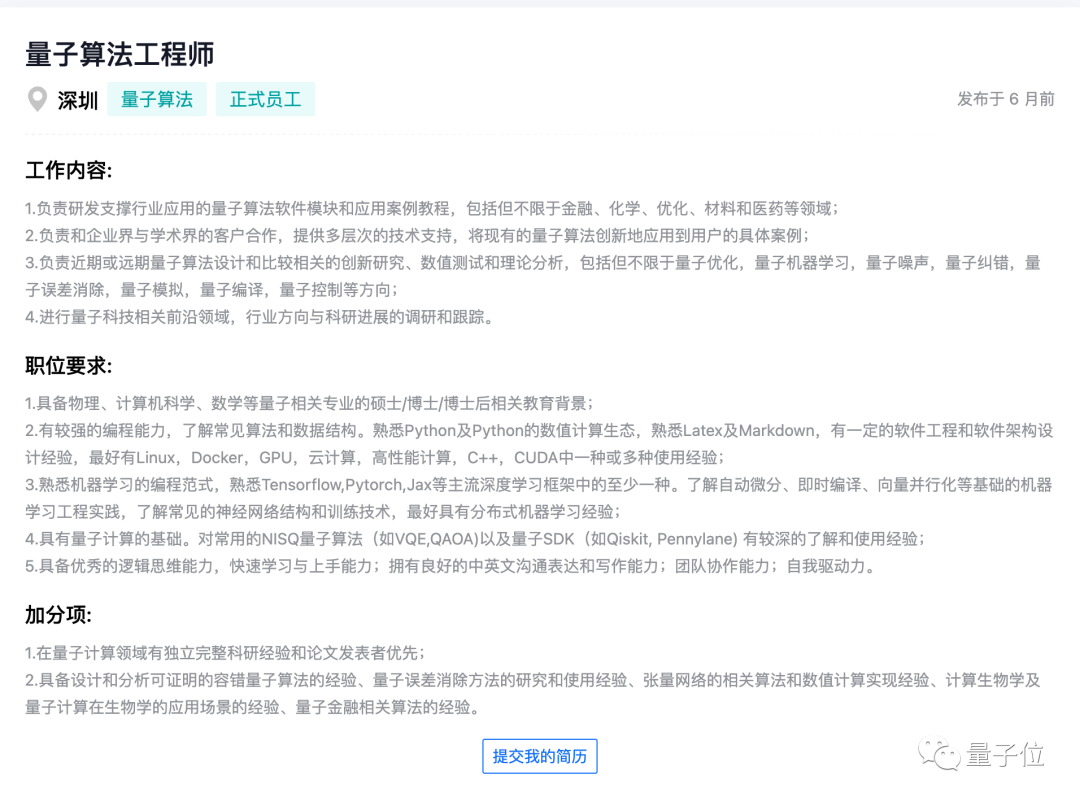Click duty line about 金融、化学、优化 fields
The image size is (1080, 802).
(432, 208)
